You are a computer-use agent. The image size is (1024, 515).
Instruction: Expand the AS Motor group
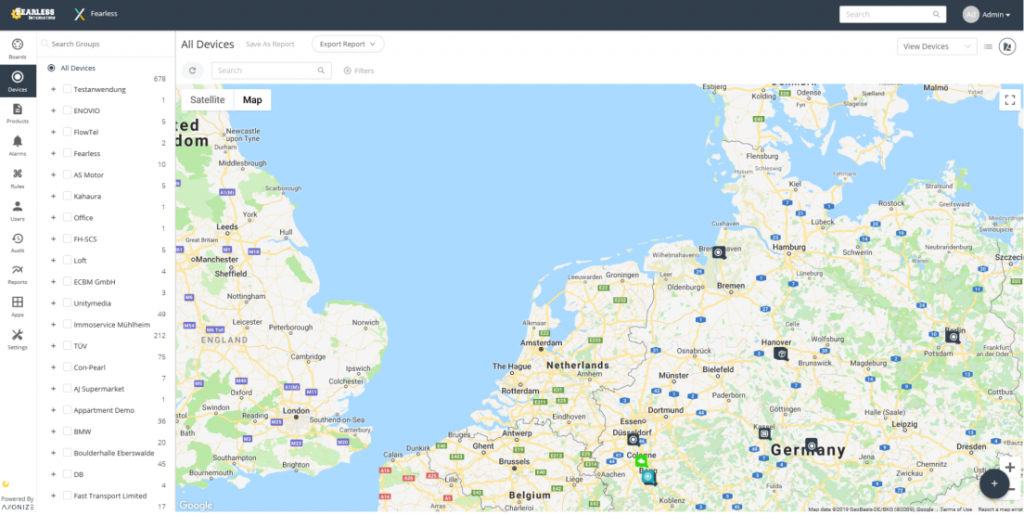click(53, 174)
